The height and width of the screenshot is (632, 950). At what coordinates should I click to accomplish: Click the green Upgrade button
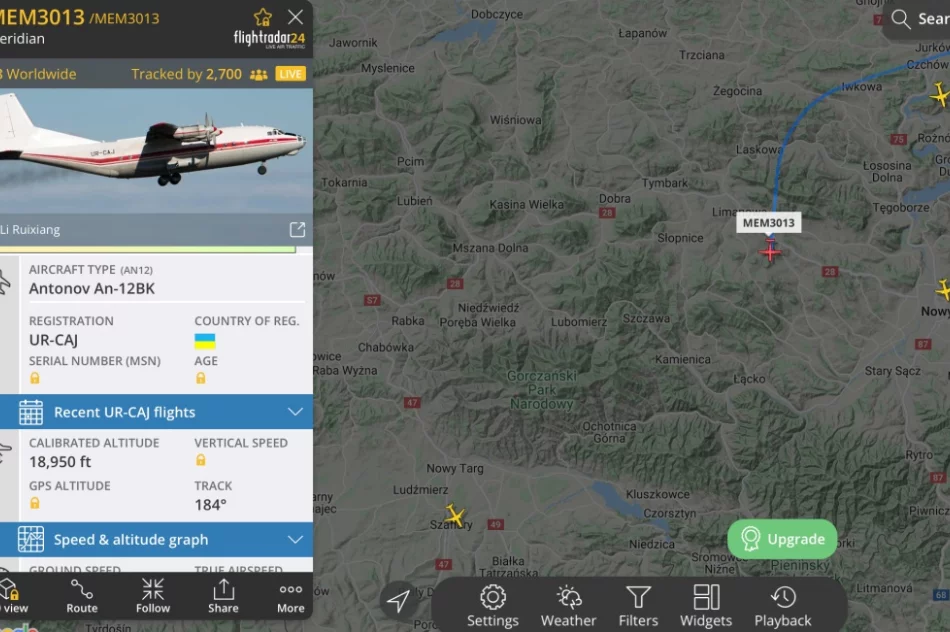[x=782, y=539]
